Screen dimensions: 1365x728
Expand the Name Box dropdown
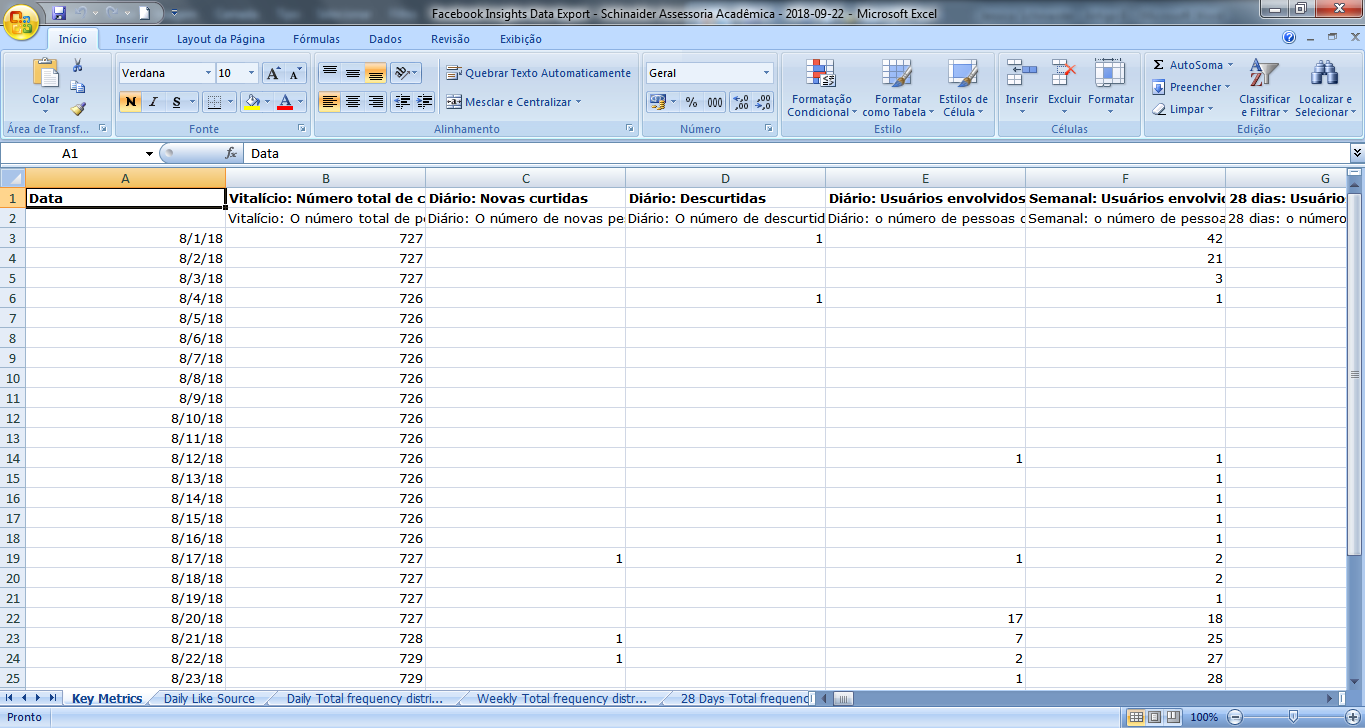click(x=149, y=153)
